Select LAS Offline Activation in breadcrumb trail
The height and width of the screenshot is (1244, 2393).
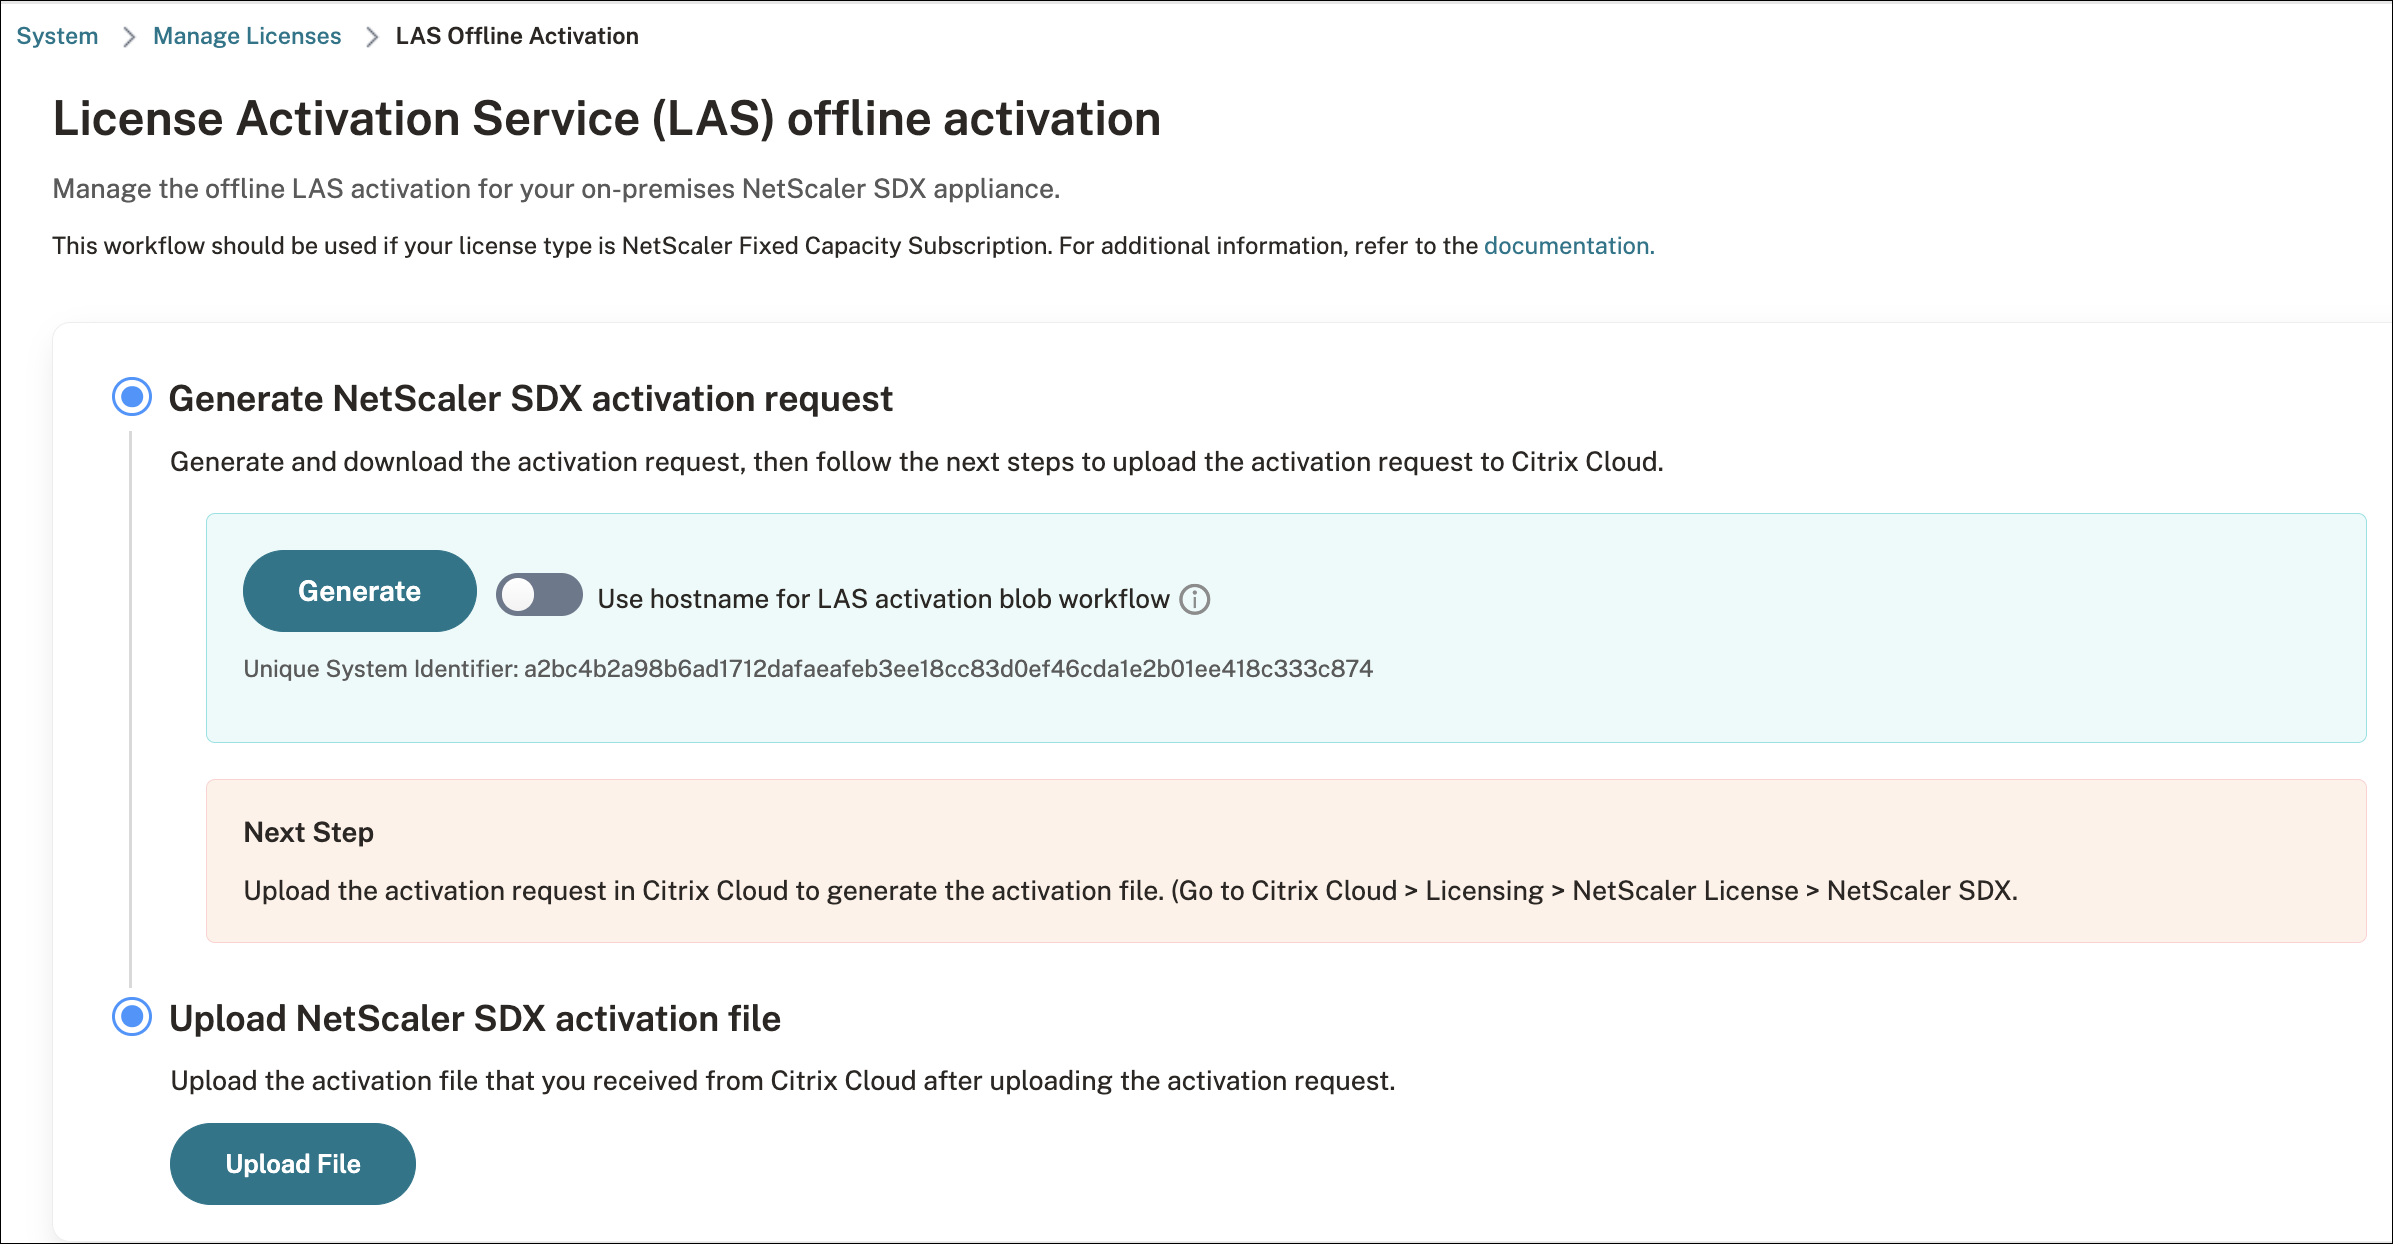[516, 35]
